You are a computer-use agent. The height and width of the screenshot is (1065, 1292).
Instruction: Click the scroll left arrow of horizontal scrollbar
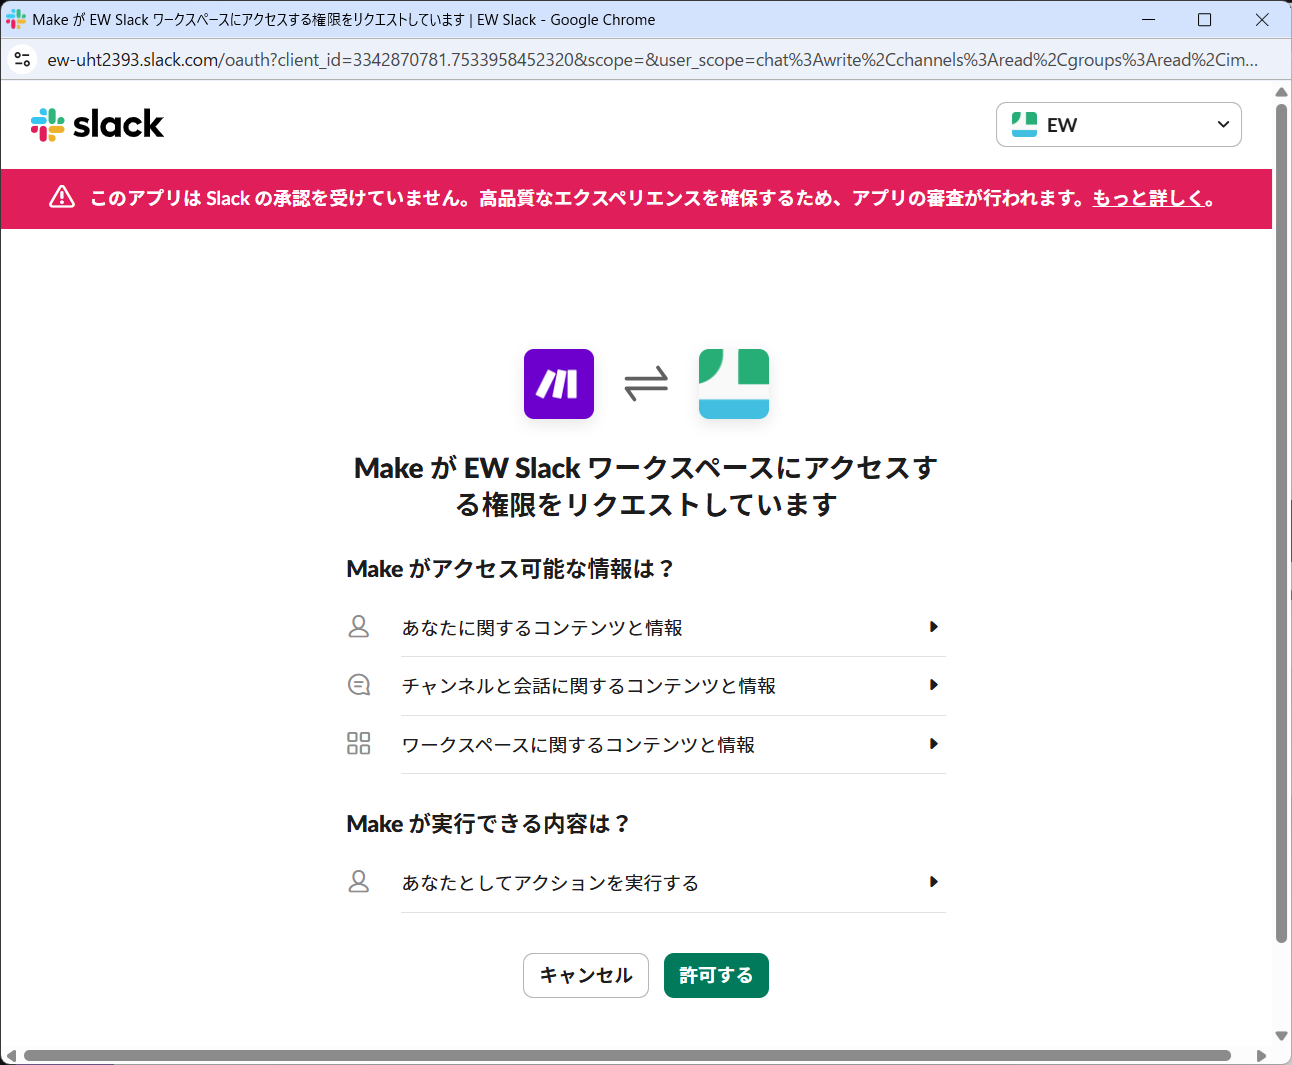[11, 1056]
